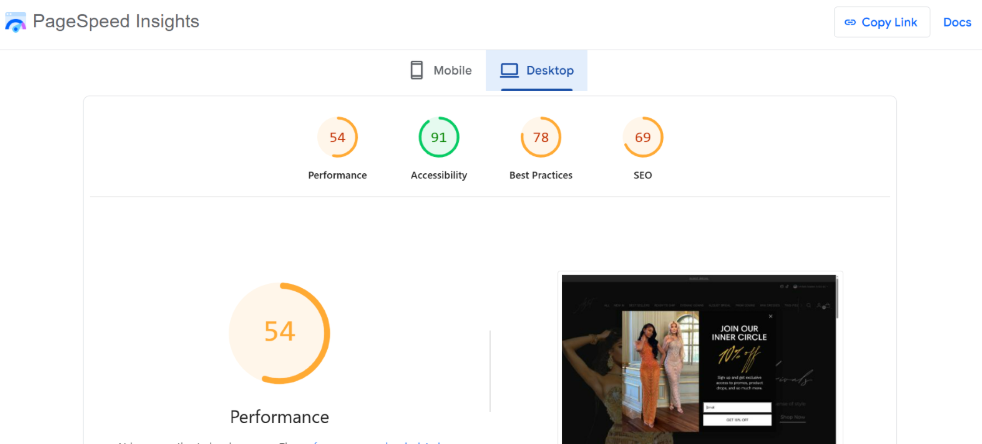Screen dimensions: 982x444
Task: Click the chain link icon in Copy Link
Action: point(850,22)
